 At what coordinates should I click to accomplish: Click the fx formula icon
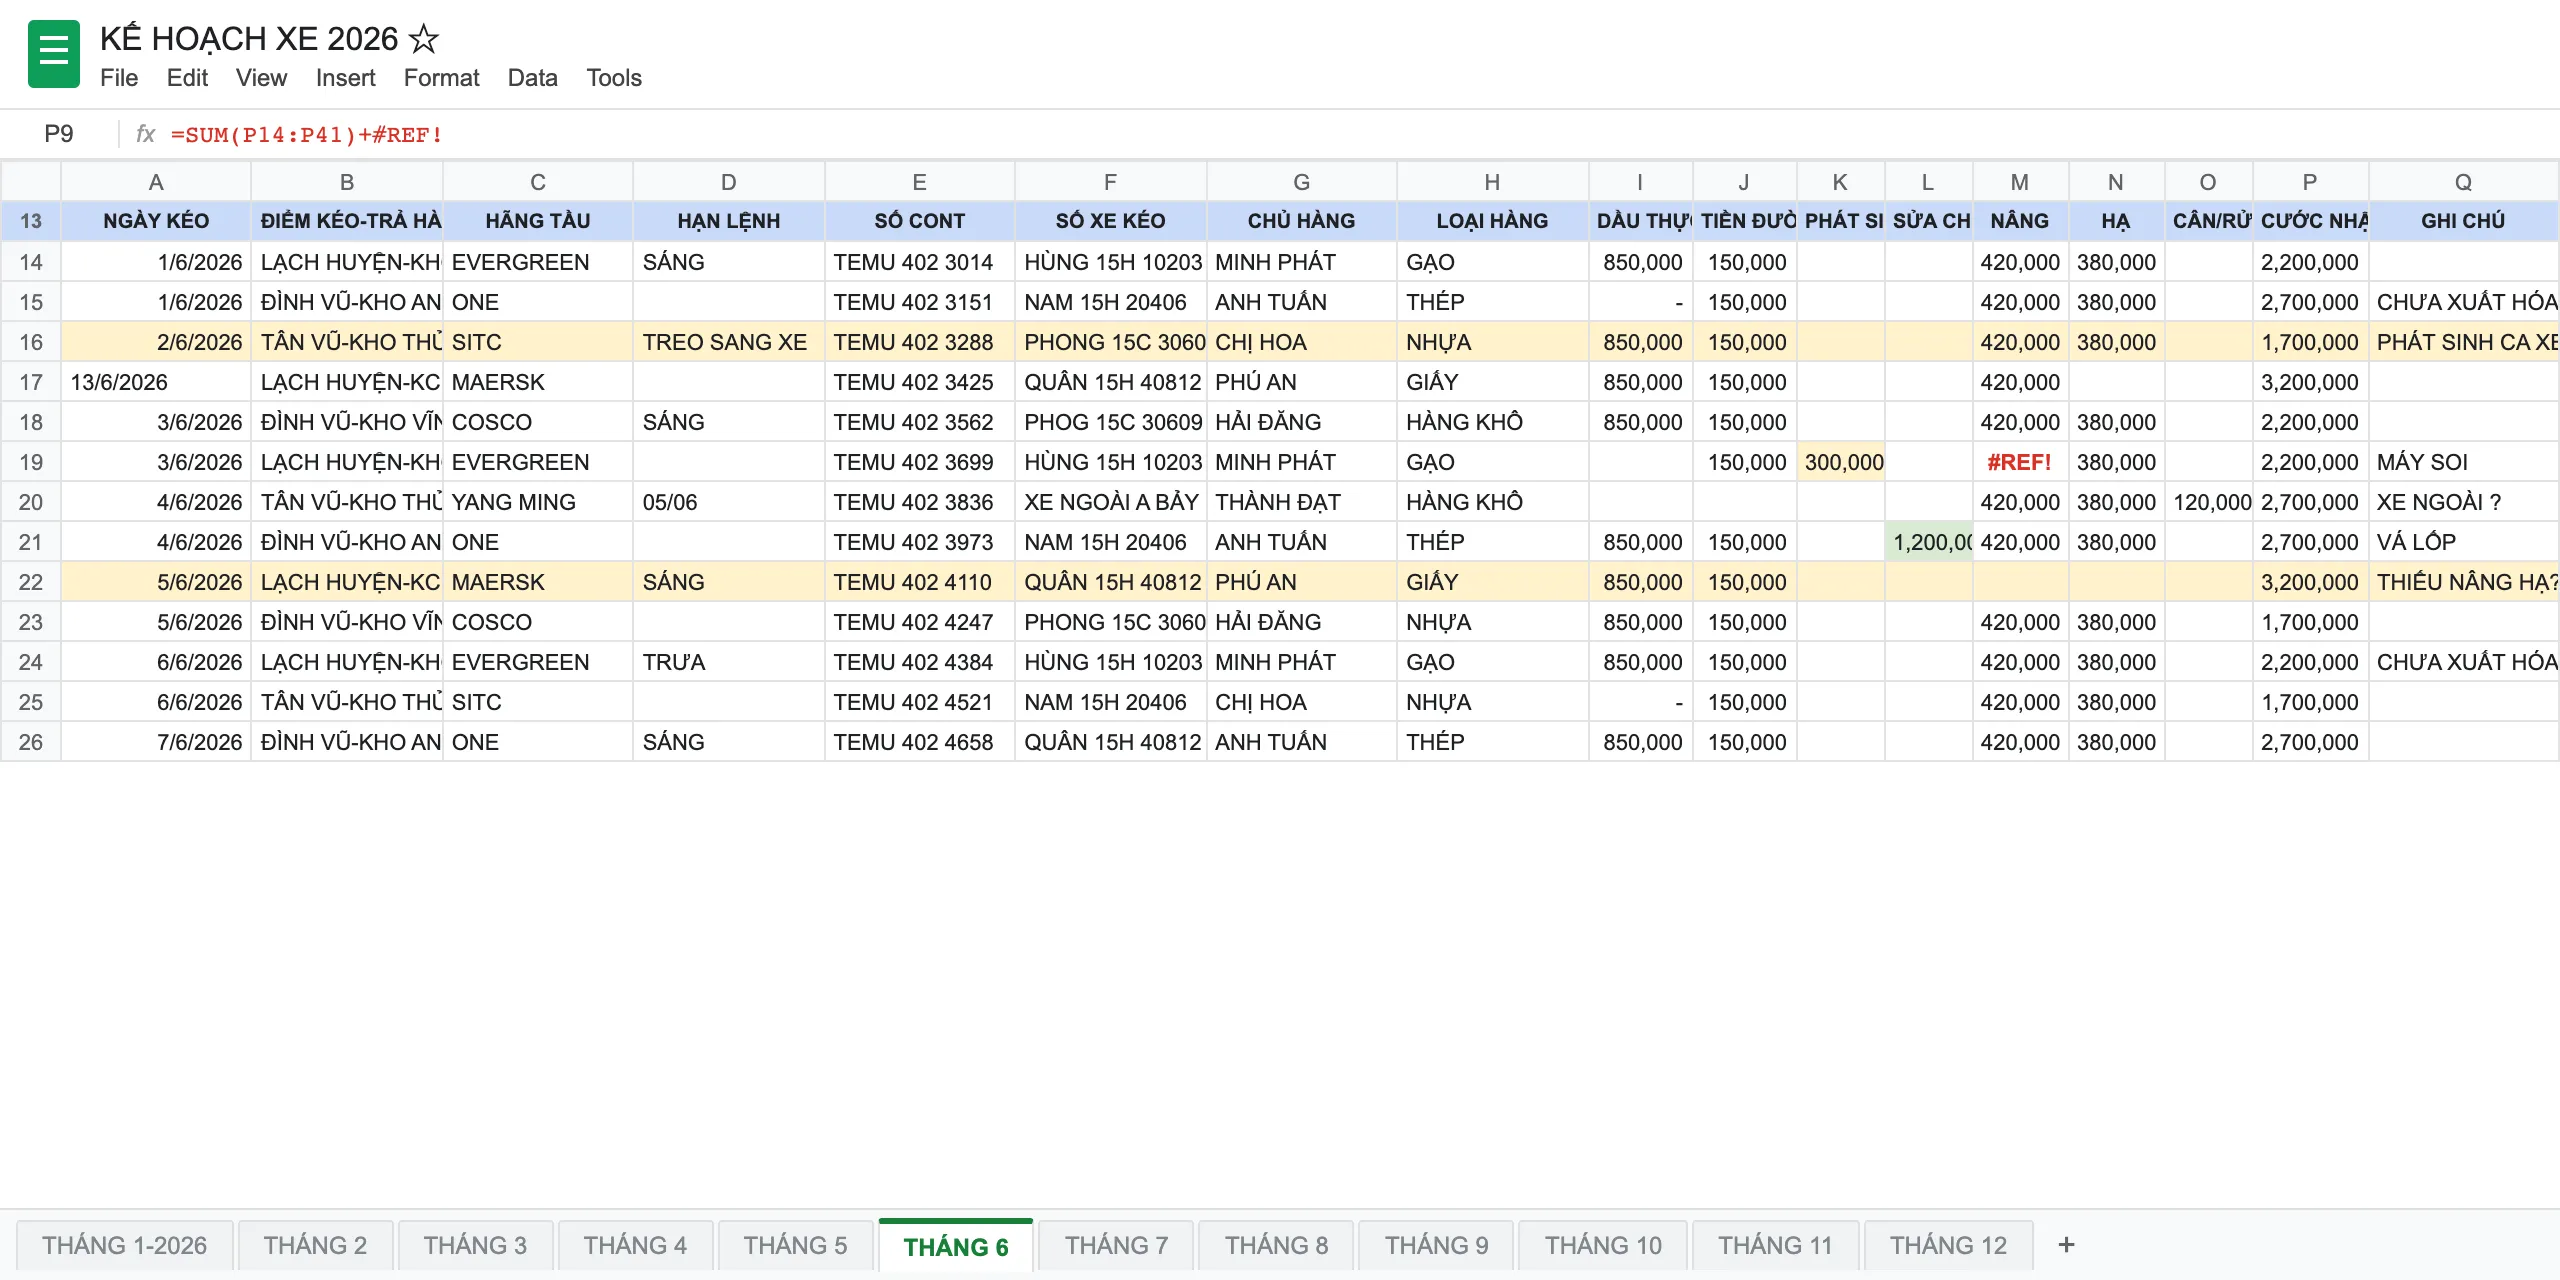tap(146, 134)
